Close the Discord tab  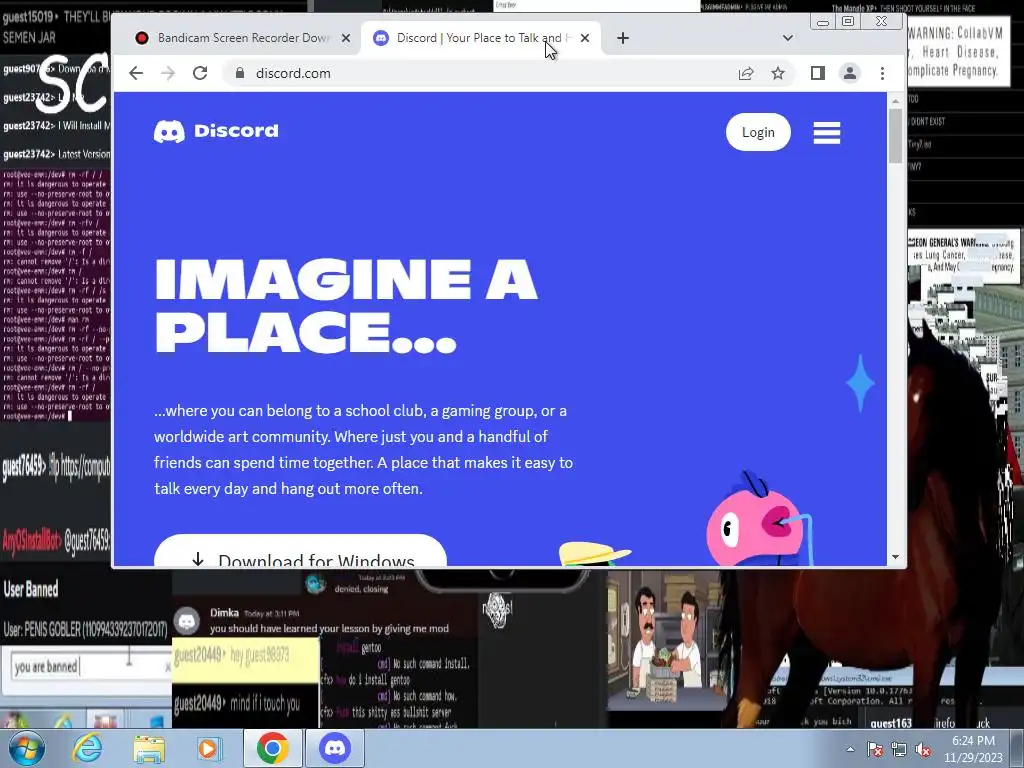(x=585, y=38)
